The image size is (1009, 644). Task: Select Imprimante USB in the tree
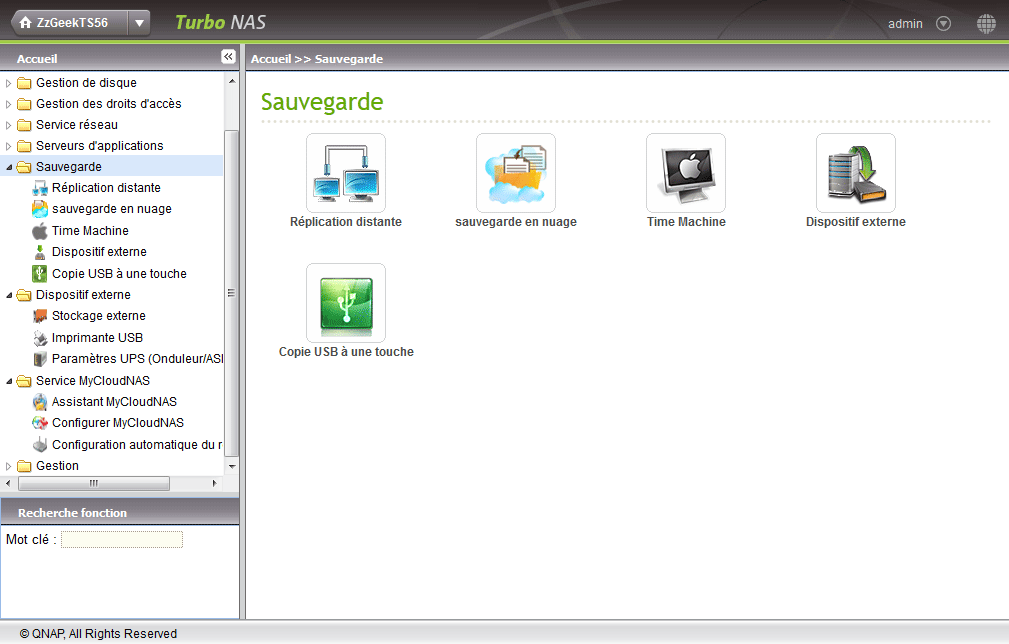97,338
